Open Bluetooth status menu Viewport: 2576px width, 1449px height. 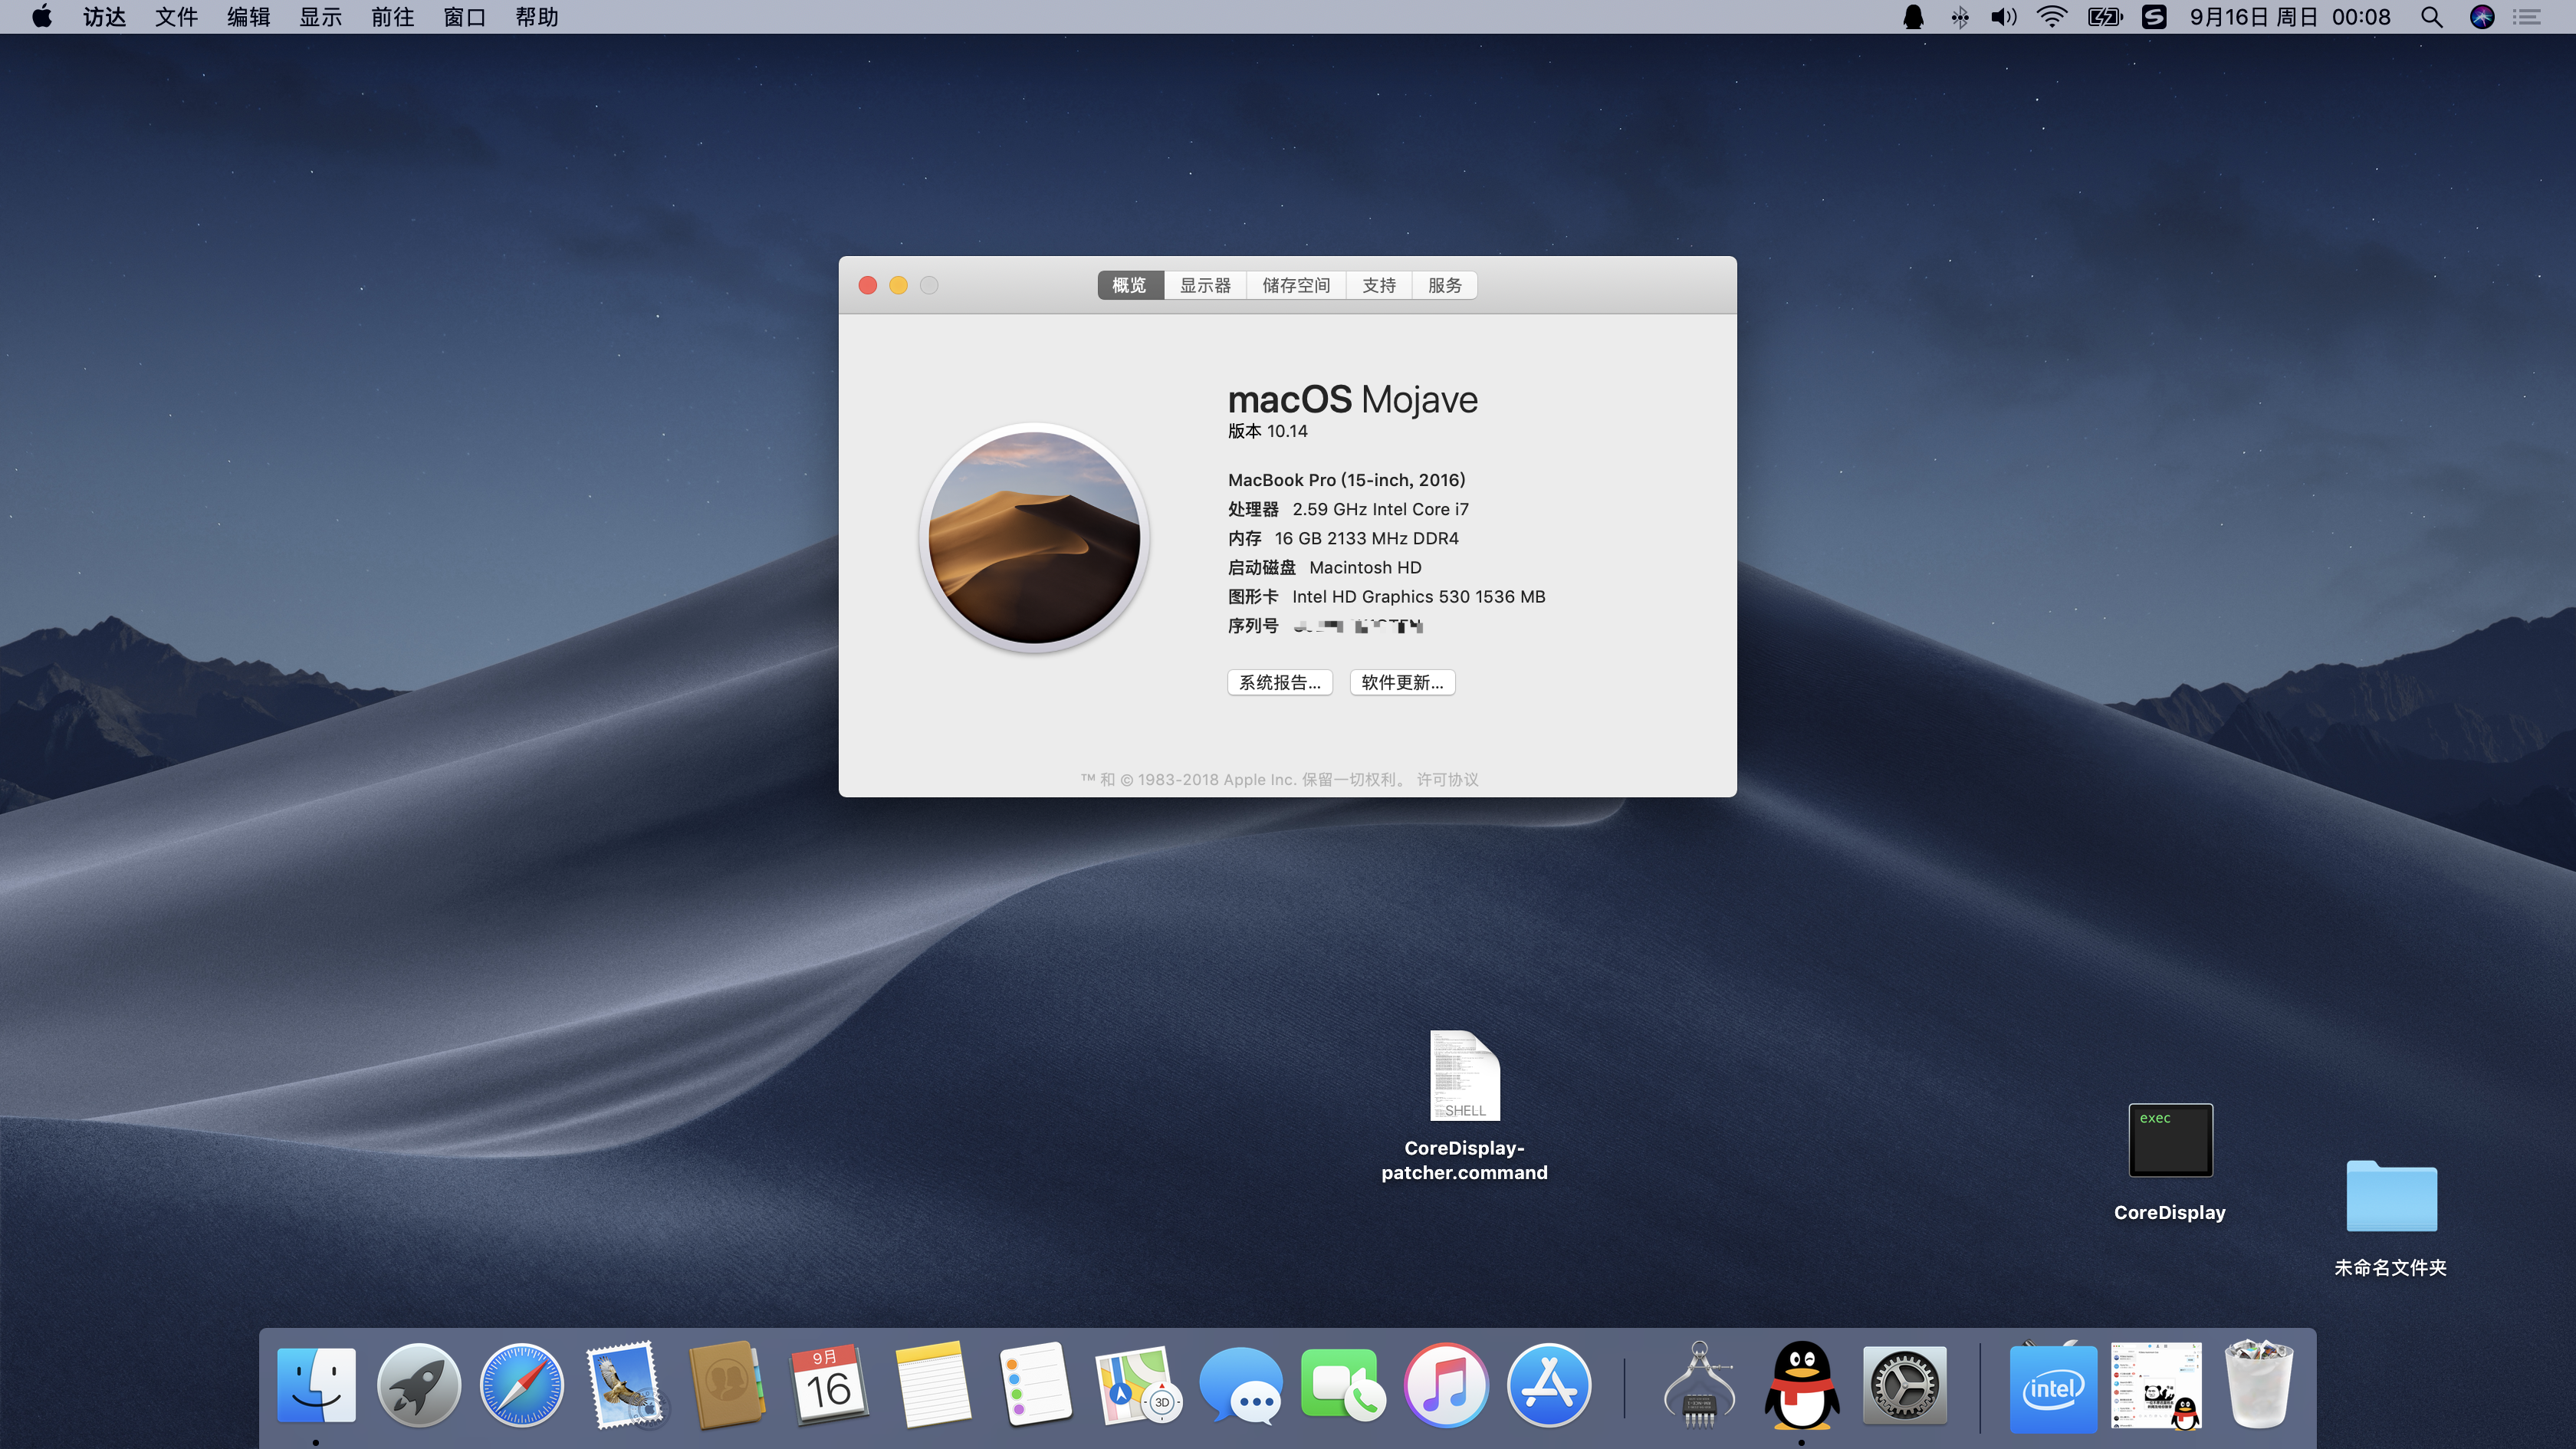(1959, 17)
